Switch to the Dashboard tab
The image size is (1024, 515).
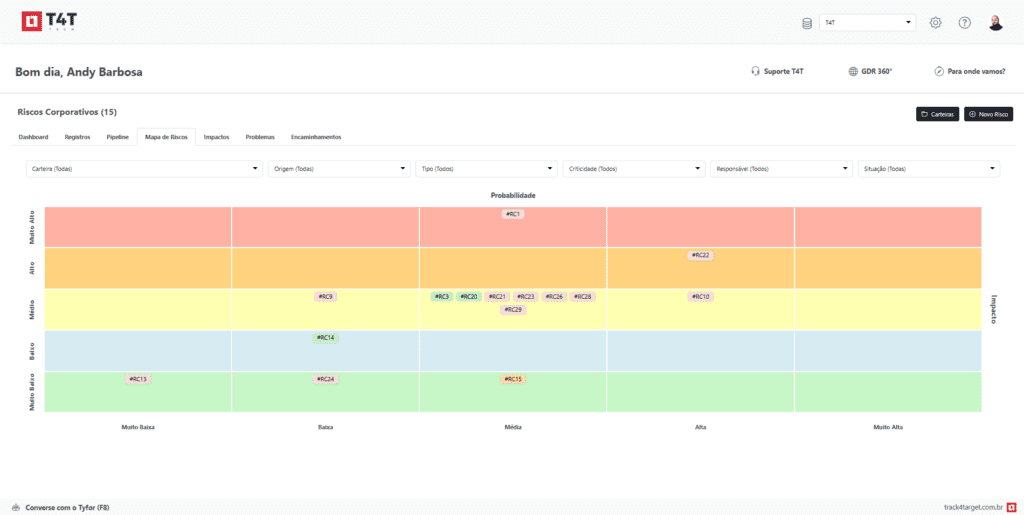point(33,137)
